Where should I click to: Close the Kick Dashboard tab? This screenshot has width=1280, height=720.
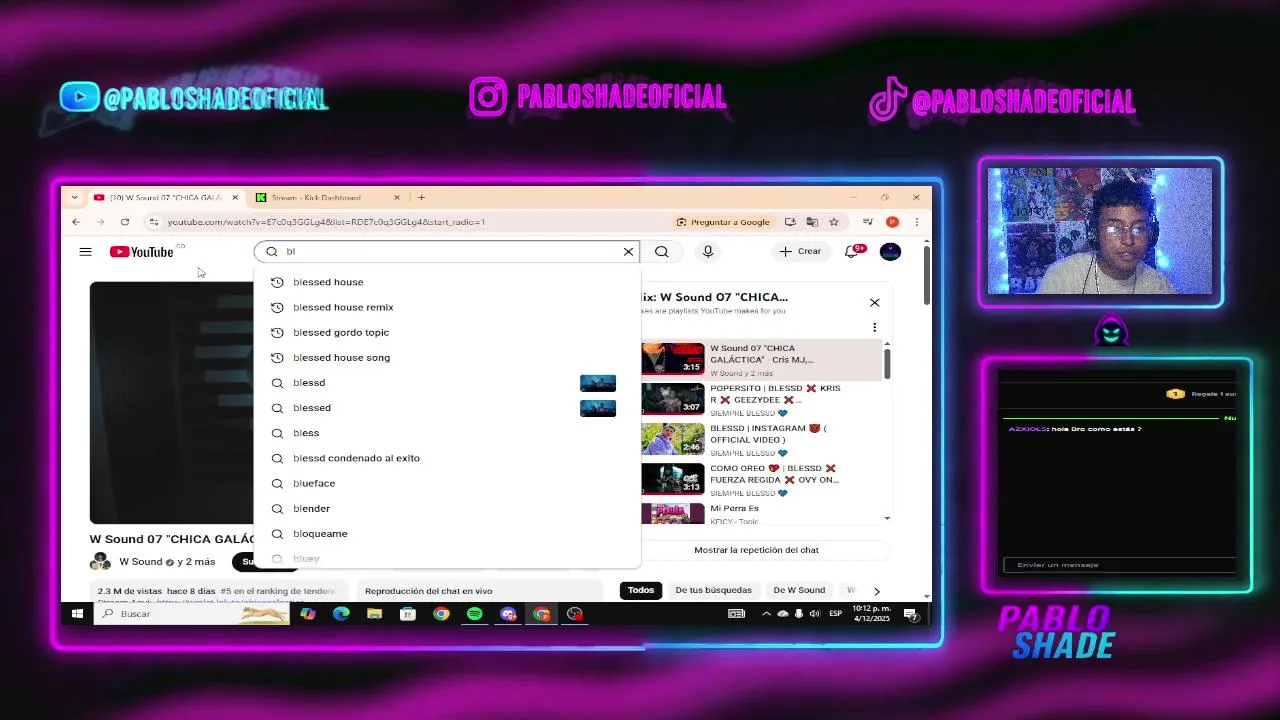pyautogui.click(x=397, y=198)
